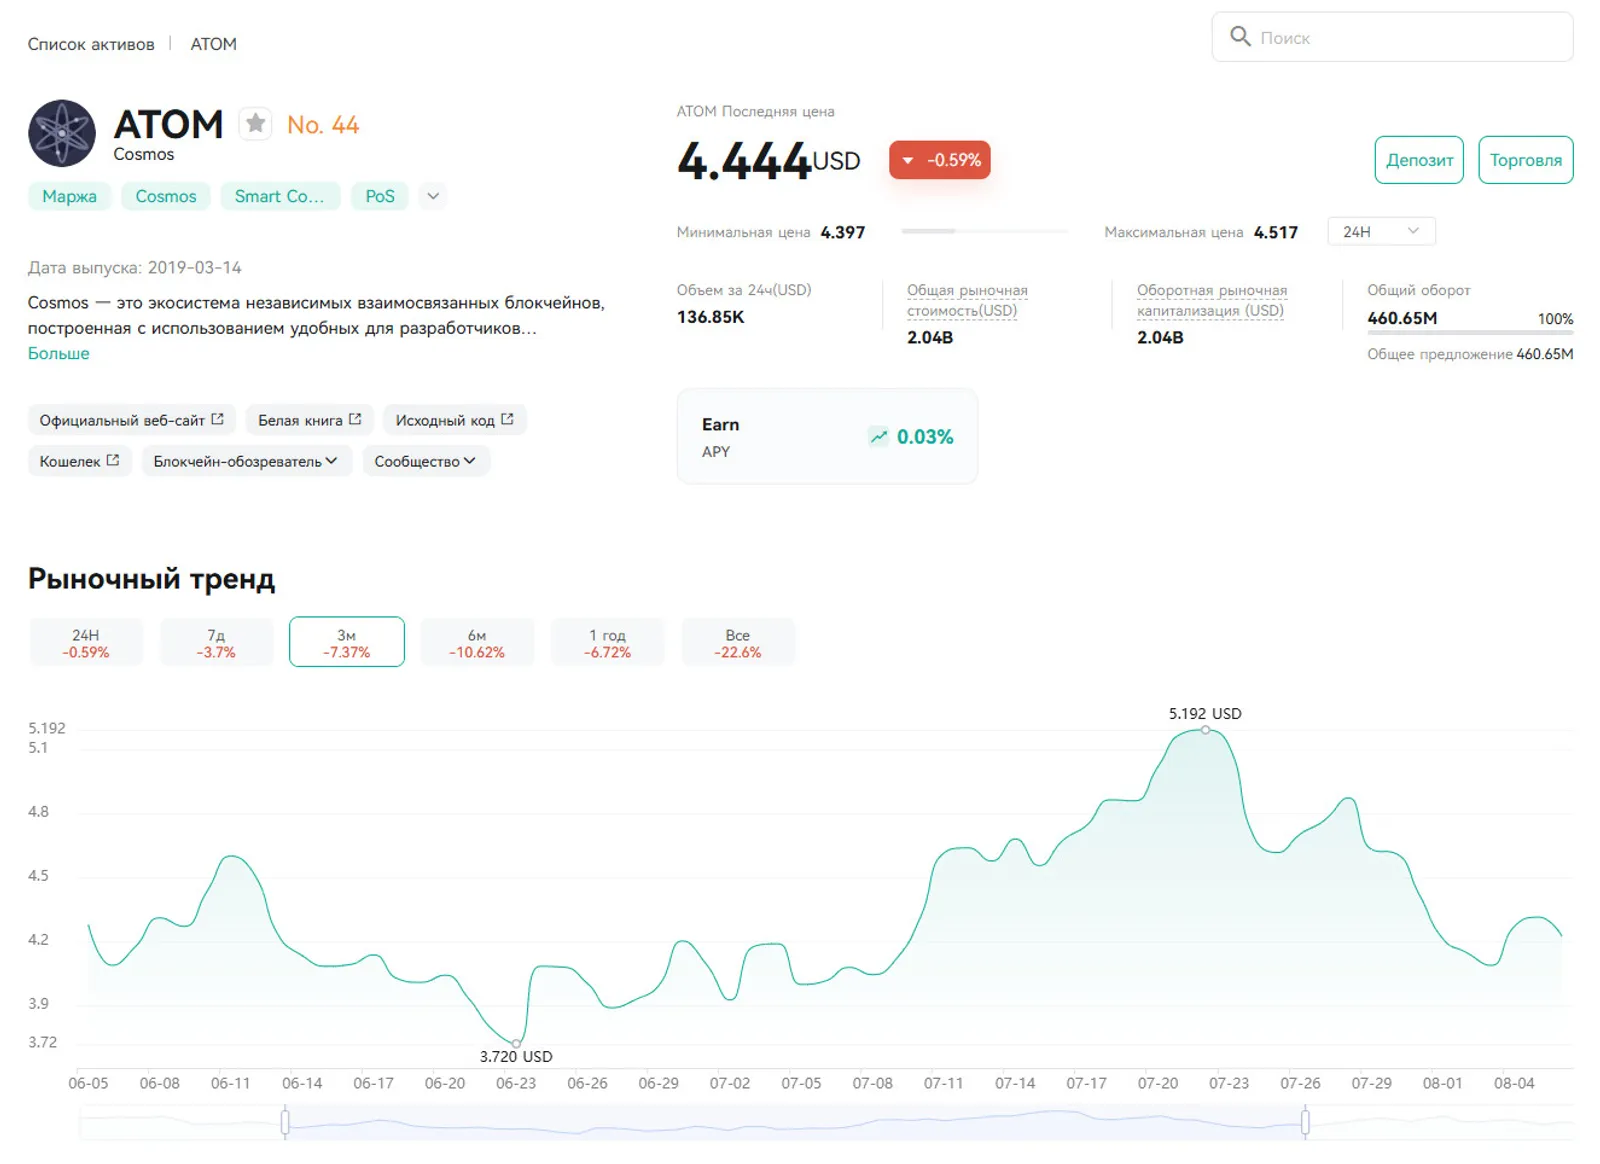1600x1164 pixels.
Task: Click the Общий оборот progress bar
Action: tap(1470, 332)
